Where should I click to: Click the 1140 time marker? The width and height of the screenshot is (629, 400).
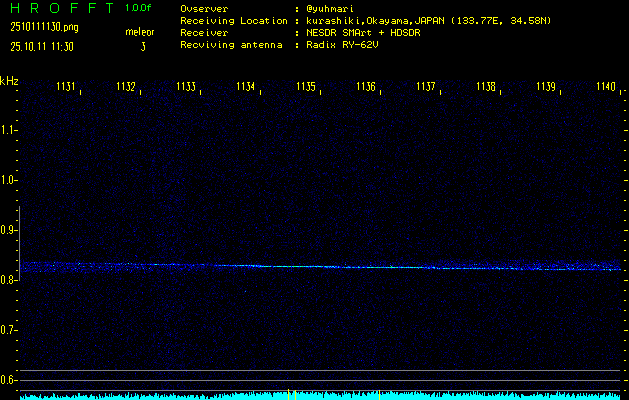click(x=606, y=87)
